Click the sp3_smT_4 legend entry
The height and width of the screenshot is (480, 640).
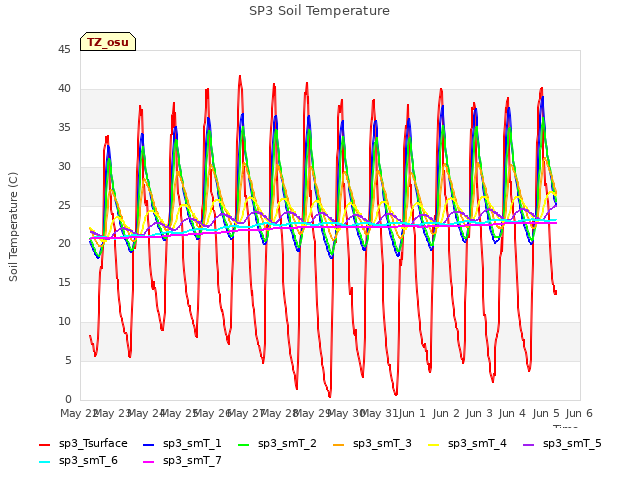467,444
